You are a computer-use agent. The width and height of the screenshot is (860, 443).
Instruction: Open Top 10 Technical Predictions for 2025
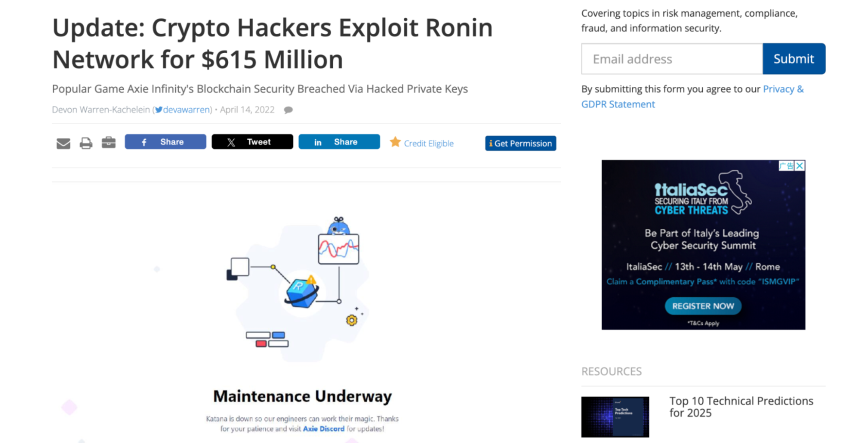click(741, 407)
